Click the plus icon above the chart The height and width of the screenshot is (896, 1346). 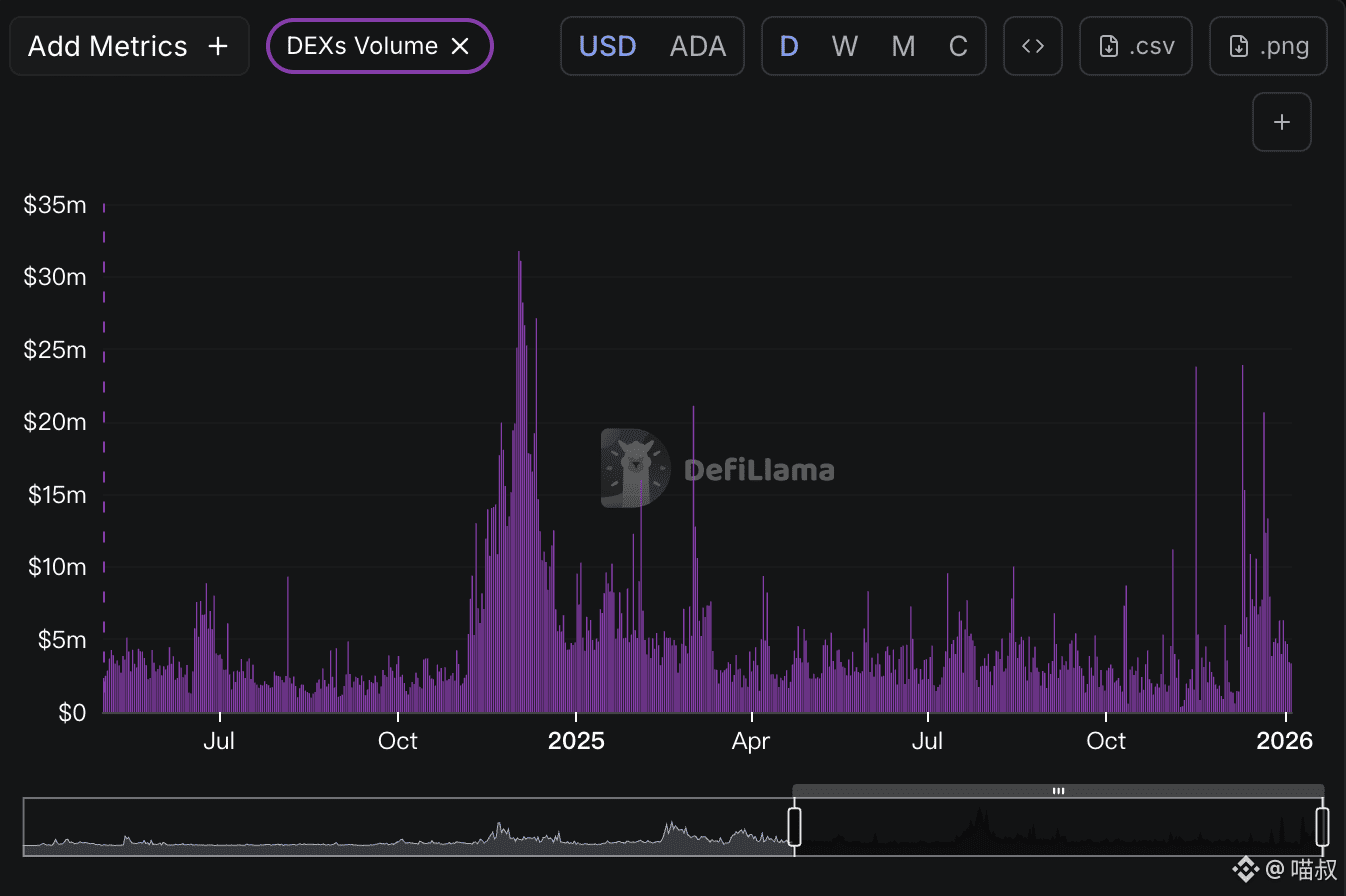tap(1281, 121)
